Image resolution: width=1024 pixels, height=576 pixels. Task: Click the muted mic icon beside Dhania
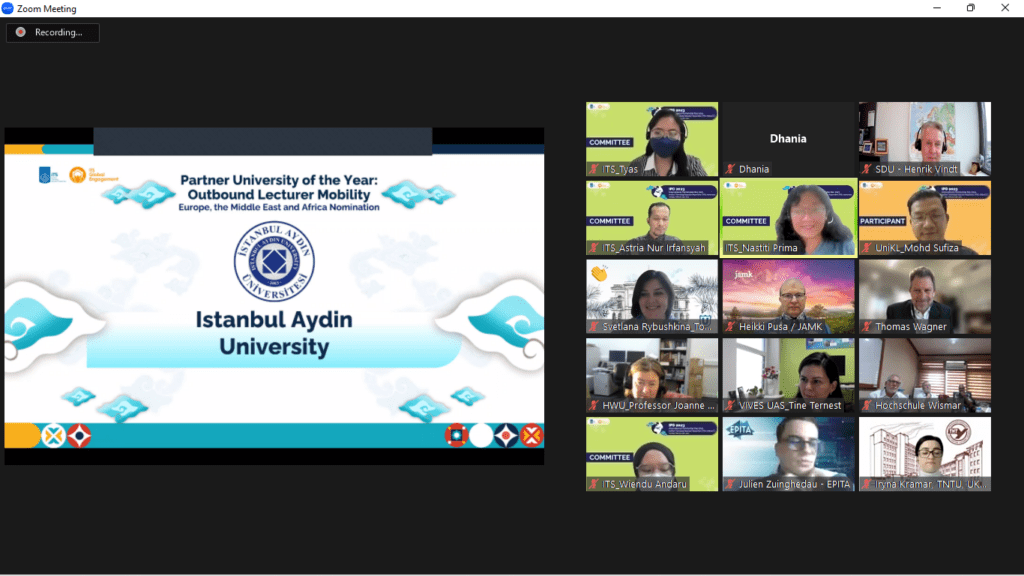pyautogui.click(x=730, y=169)
